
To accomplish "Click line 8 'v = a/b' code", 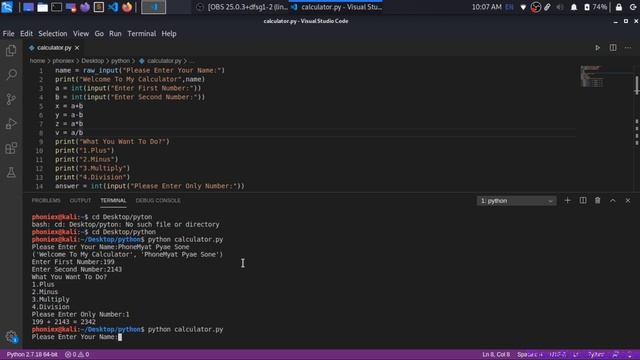I will coord(69,133).
